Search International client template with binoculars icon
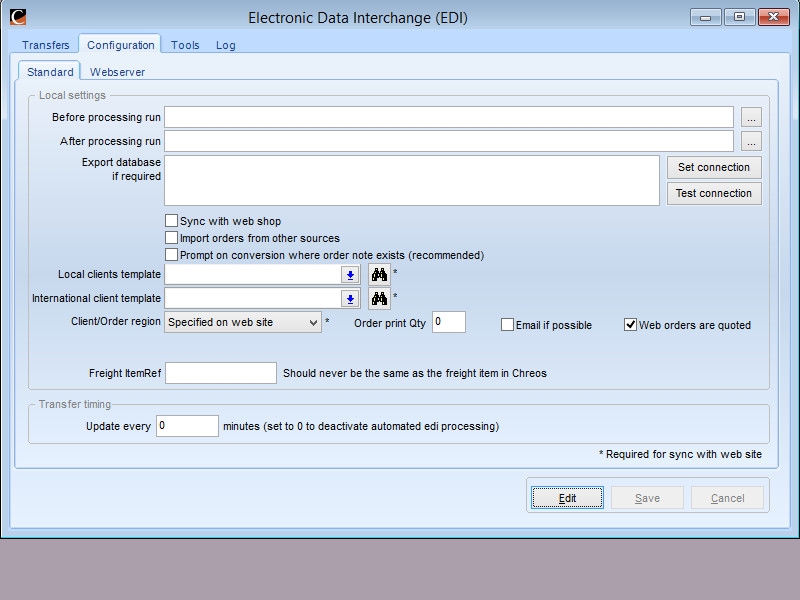 [x=379, y=298]
